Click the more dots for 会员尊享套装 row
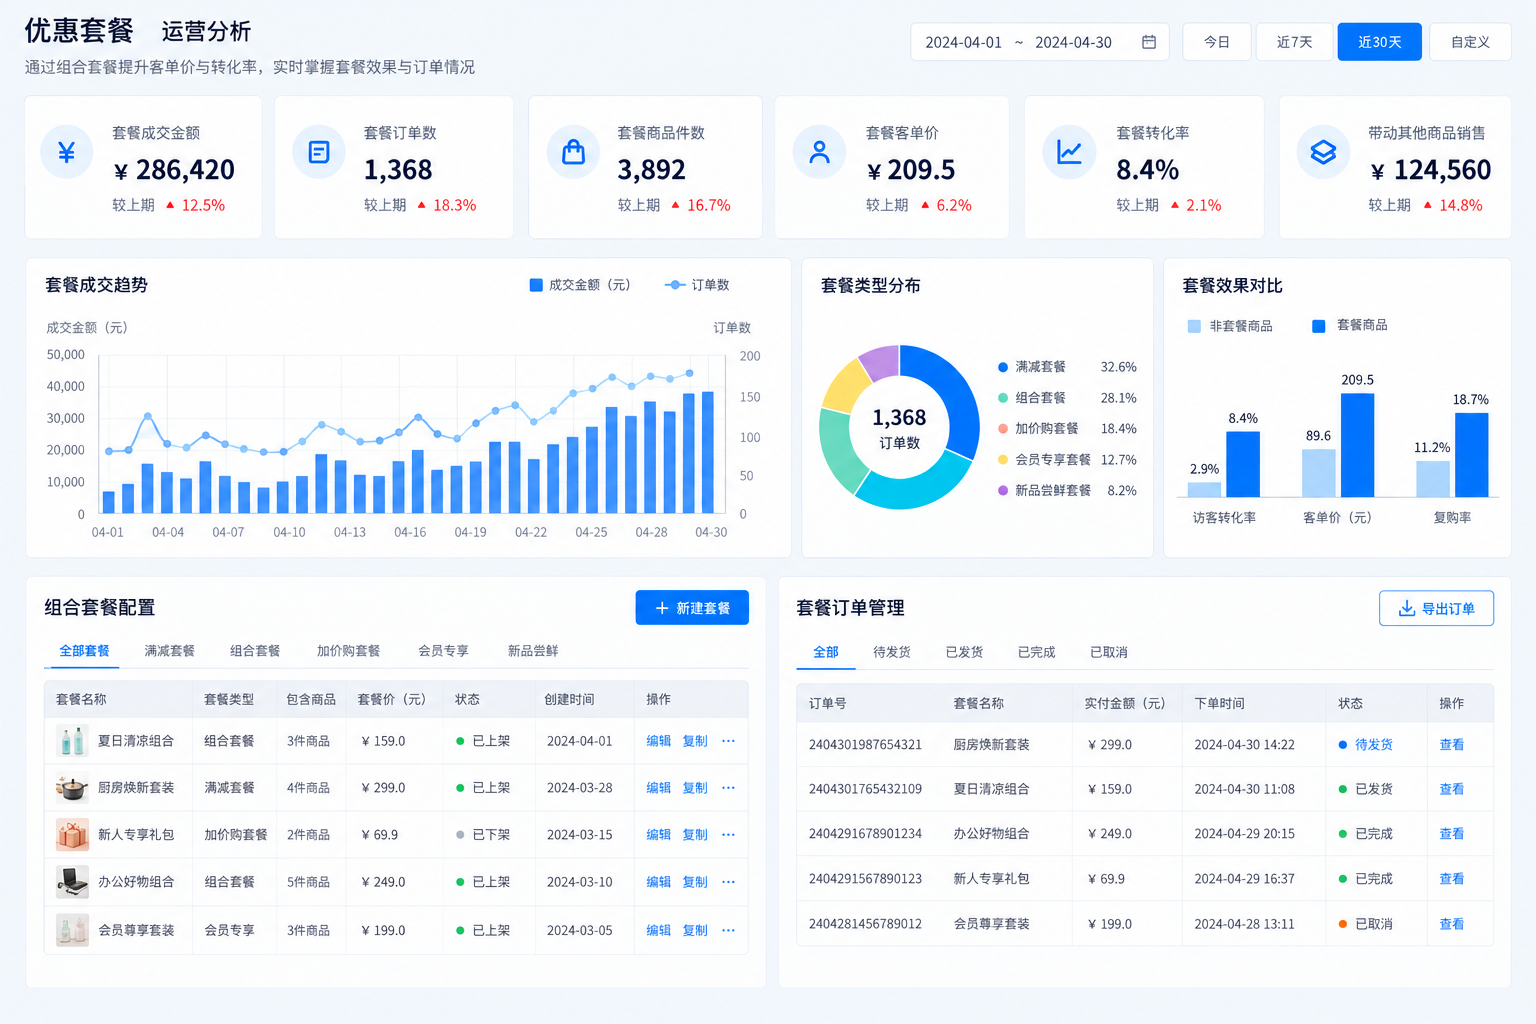Screen dimensions: 1536x1024 (728, 930)
